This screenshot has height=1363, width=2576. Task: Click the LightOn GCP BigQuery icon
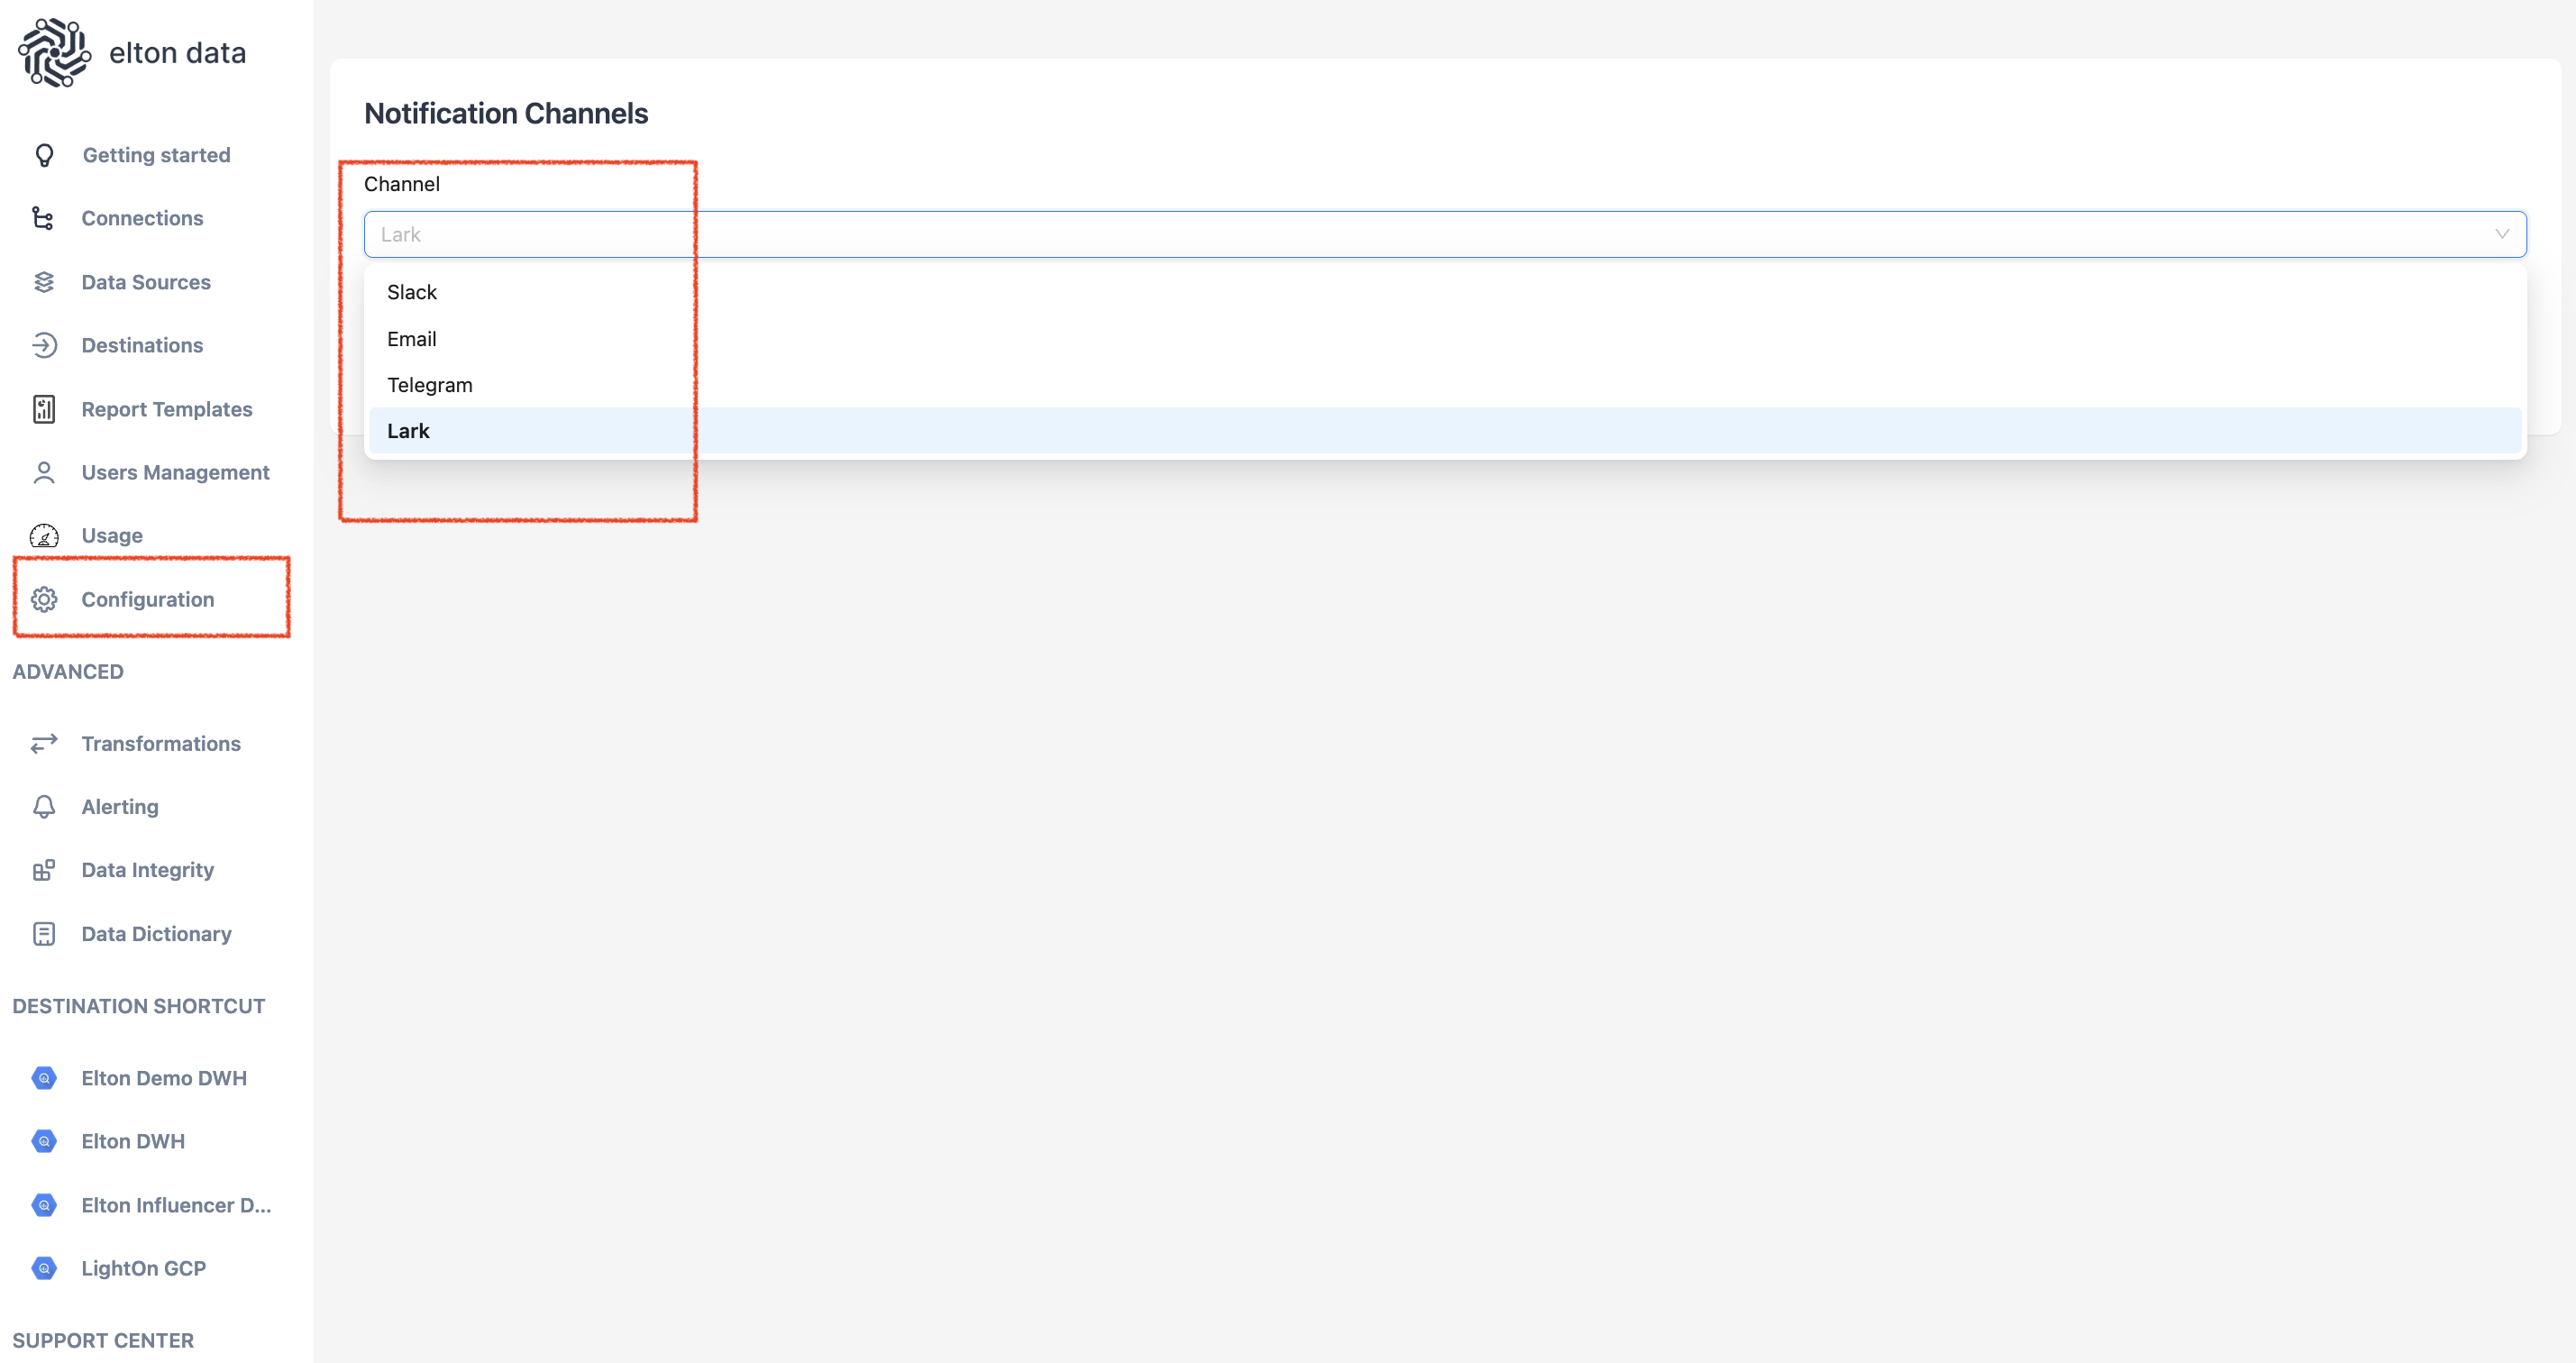[x=44, y=1268]
